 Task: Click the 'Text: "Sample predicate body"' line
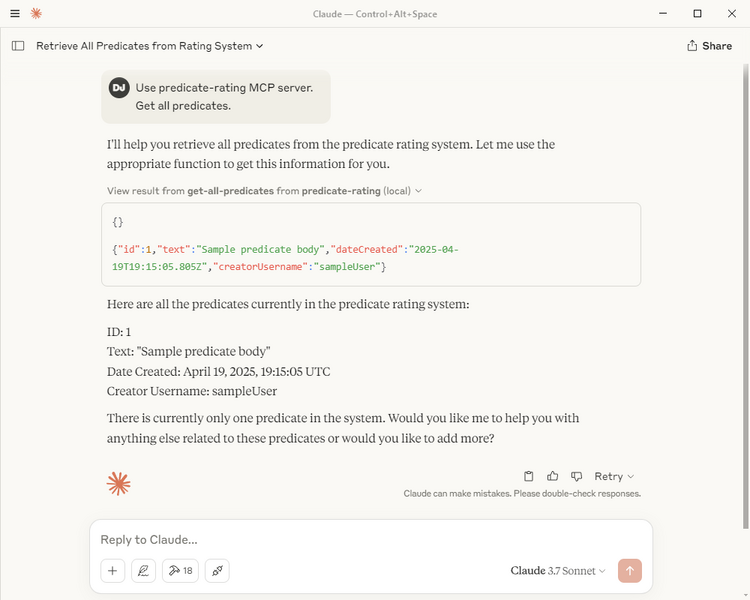(188, 352)
